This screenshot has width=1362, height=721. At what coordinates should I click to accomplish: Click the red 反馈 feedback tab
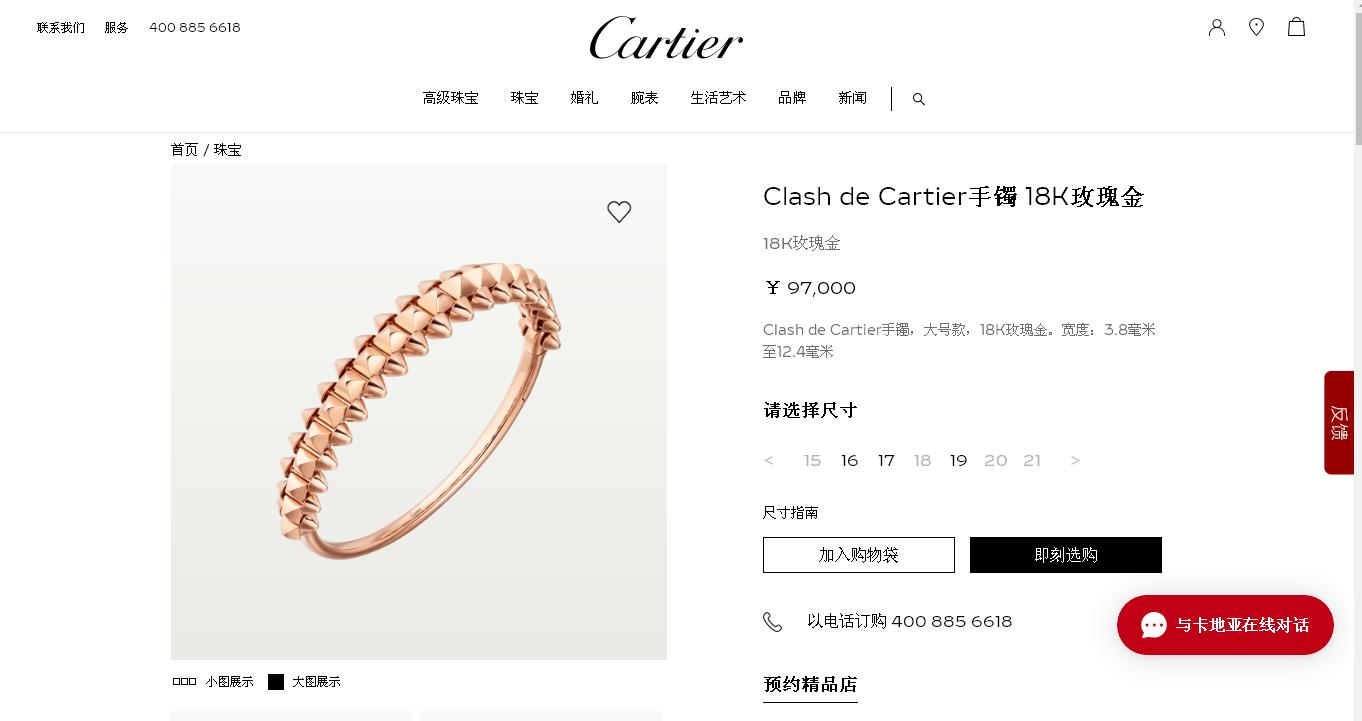1339,422
